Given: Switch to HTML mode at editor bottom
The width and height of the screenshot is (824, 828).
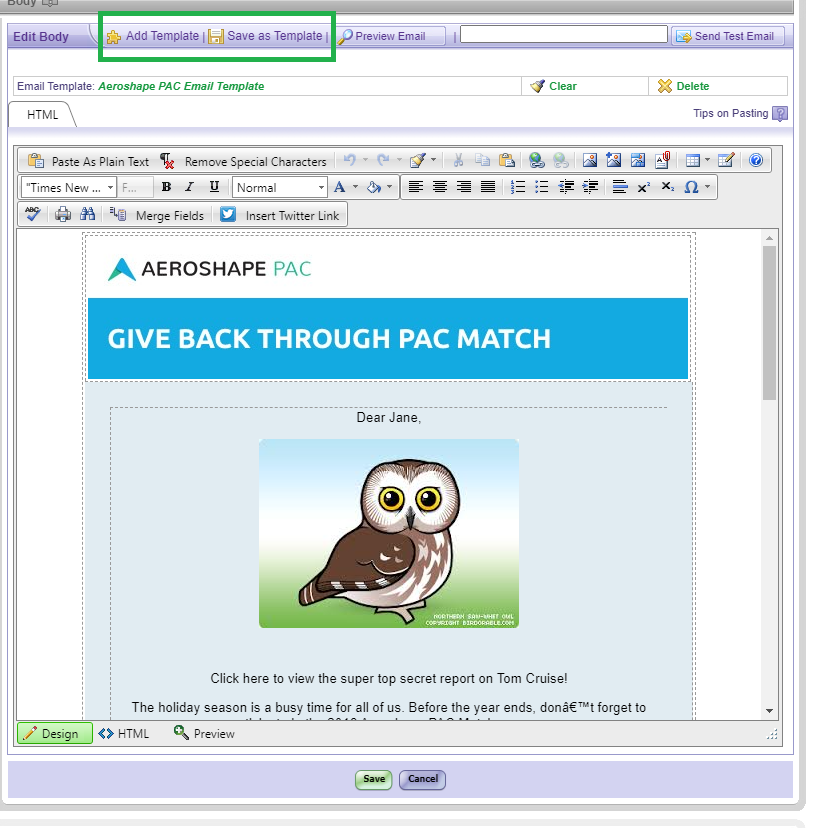Looking at the screenshot, I should (124, 733).
